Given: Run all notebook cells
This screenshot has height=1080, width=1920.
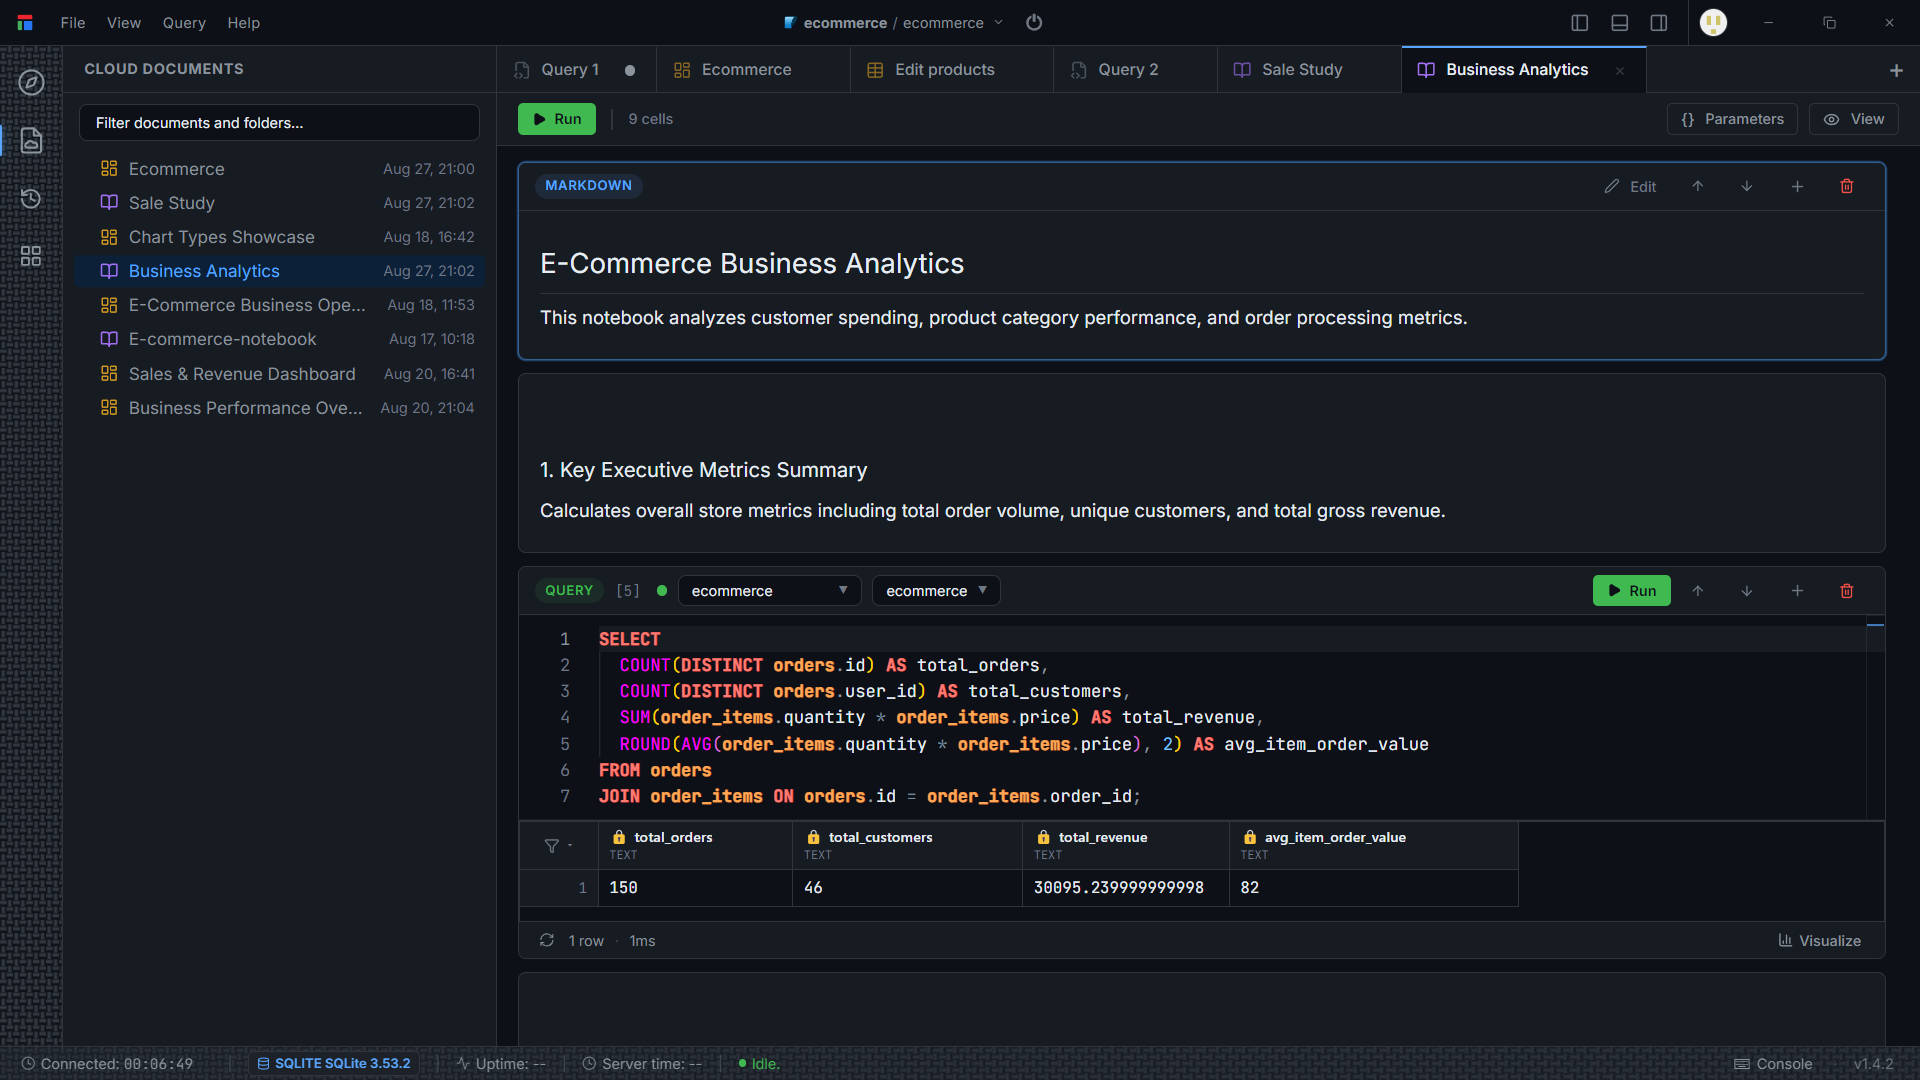Looking at the screenshot, I should coord(557,119).
